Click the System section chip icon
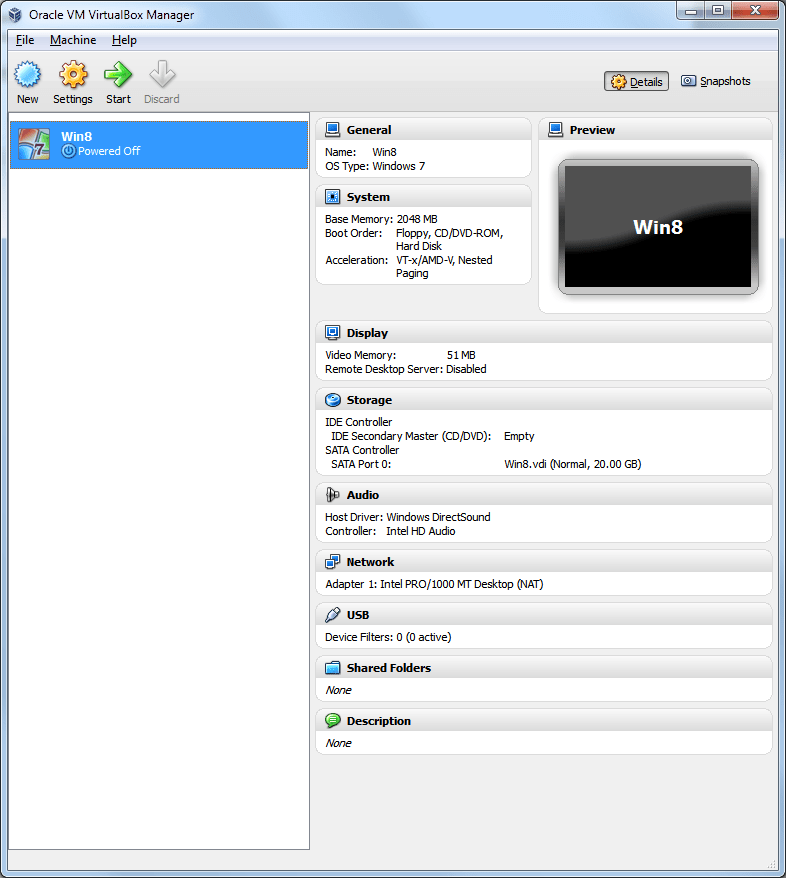Image resolution: width=786 pixels, height=878 pixels. click(333, 197)
